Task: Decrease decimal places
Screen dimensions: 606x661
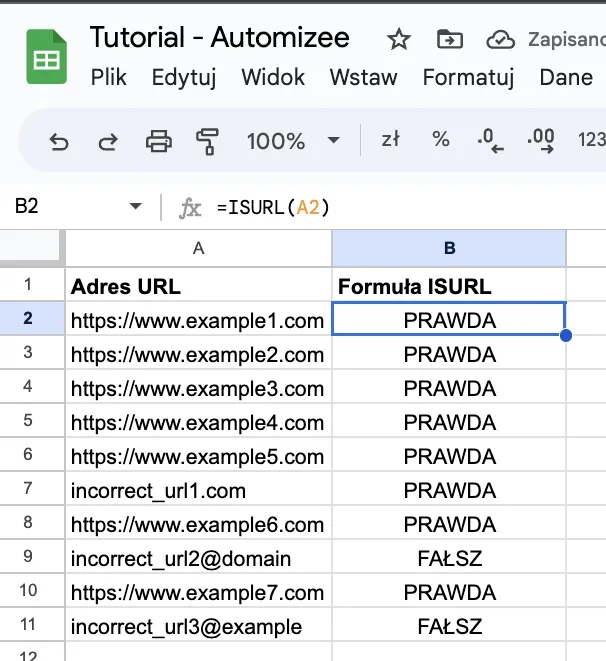Action: [x=491, y=141]
